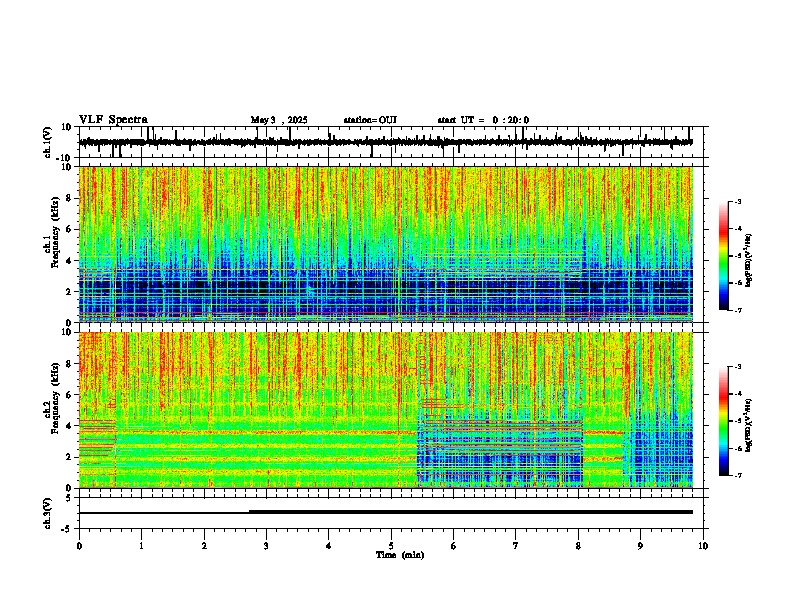Click tick label "7" on the Time axis
This screenshot has width=792, height=612.
pyautogui.click(x=516, y=546)
